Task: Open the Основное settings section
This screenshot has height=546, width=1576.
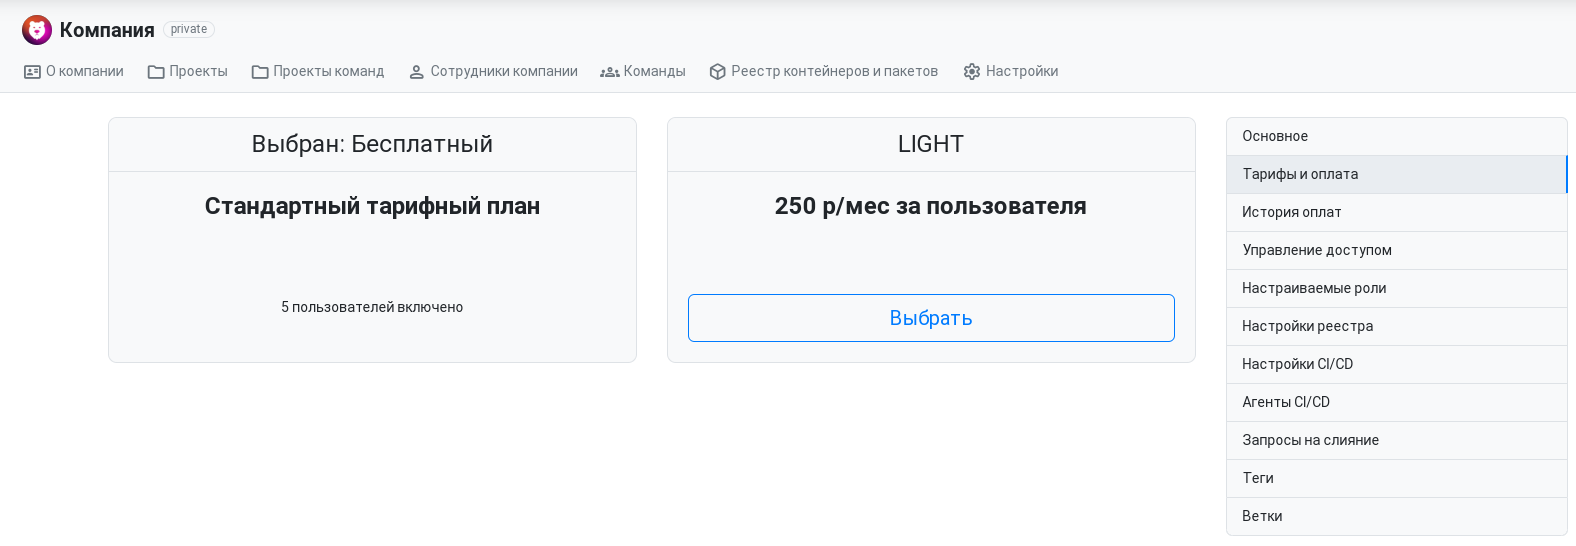Action: tap(1397, 136)
